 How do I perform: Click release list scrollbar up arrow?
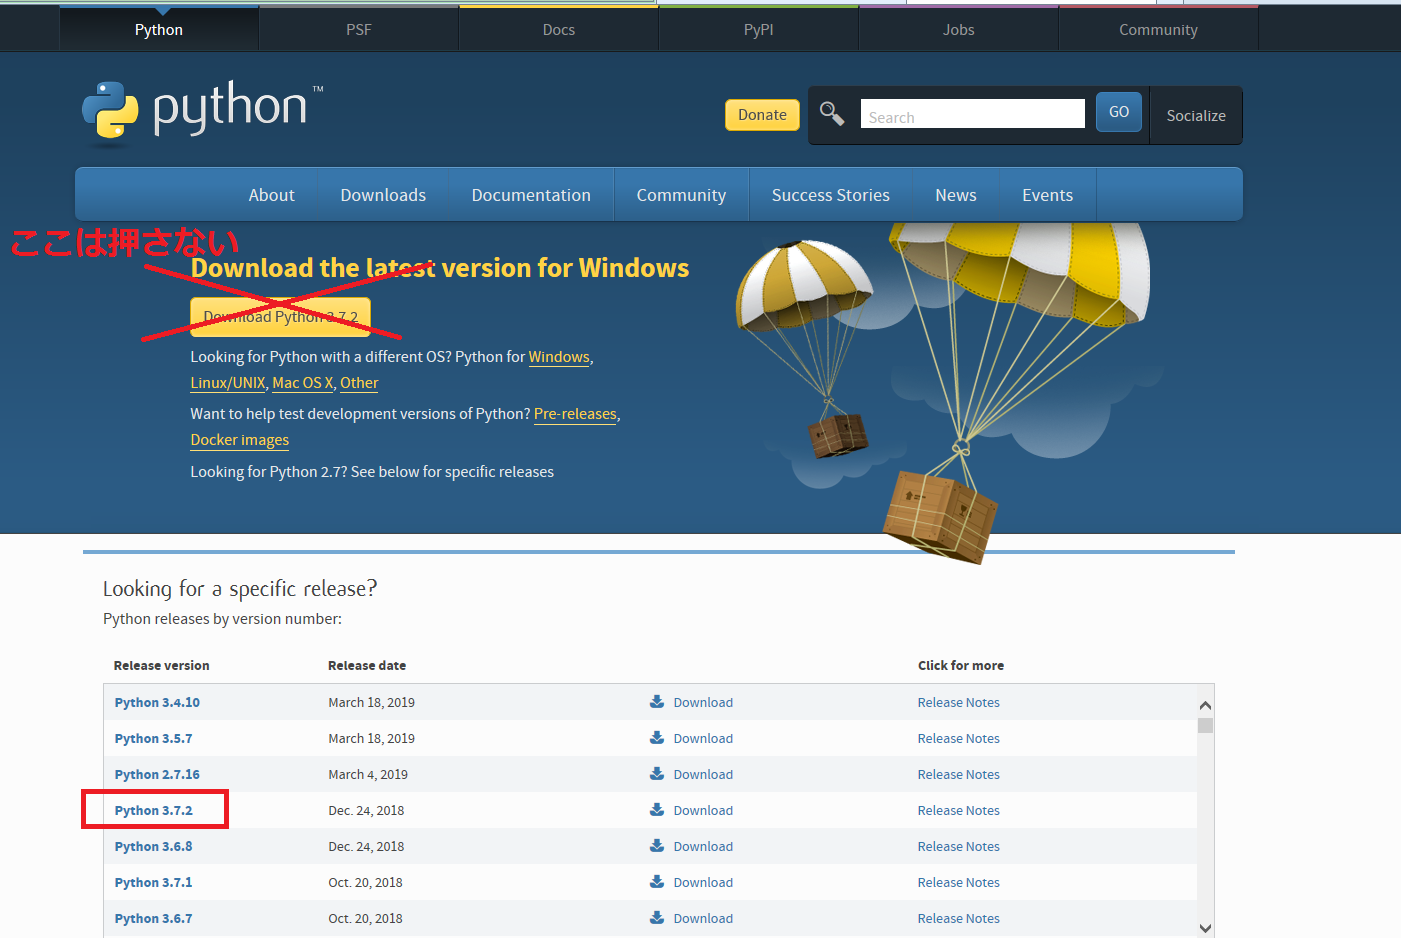tap(1205, 705)
